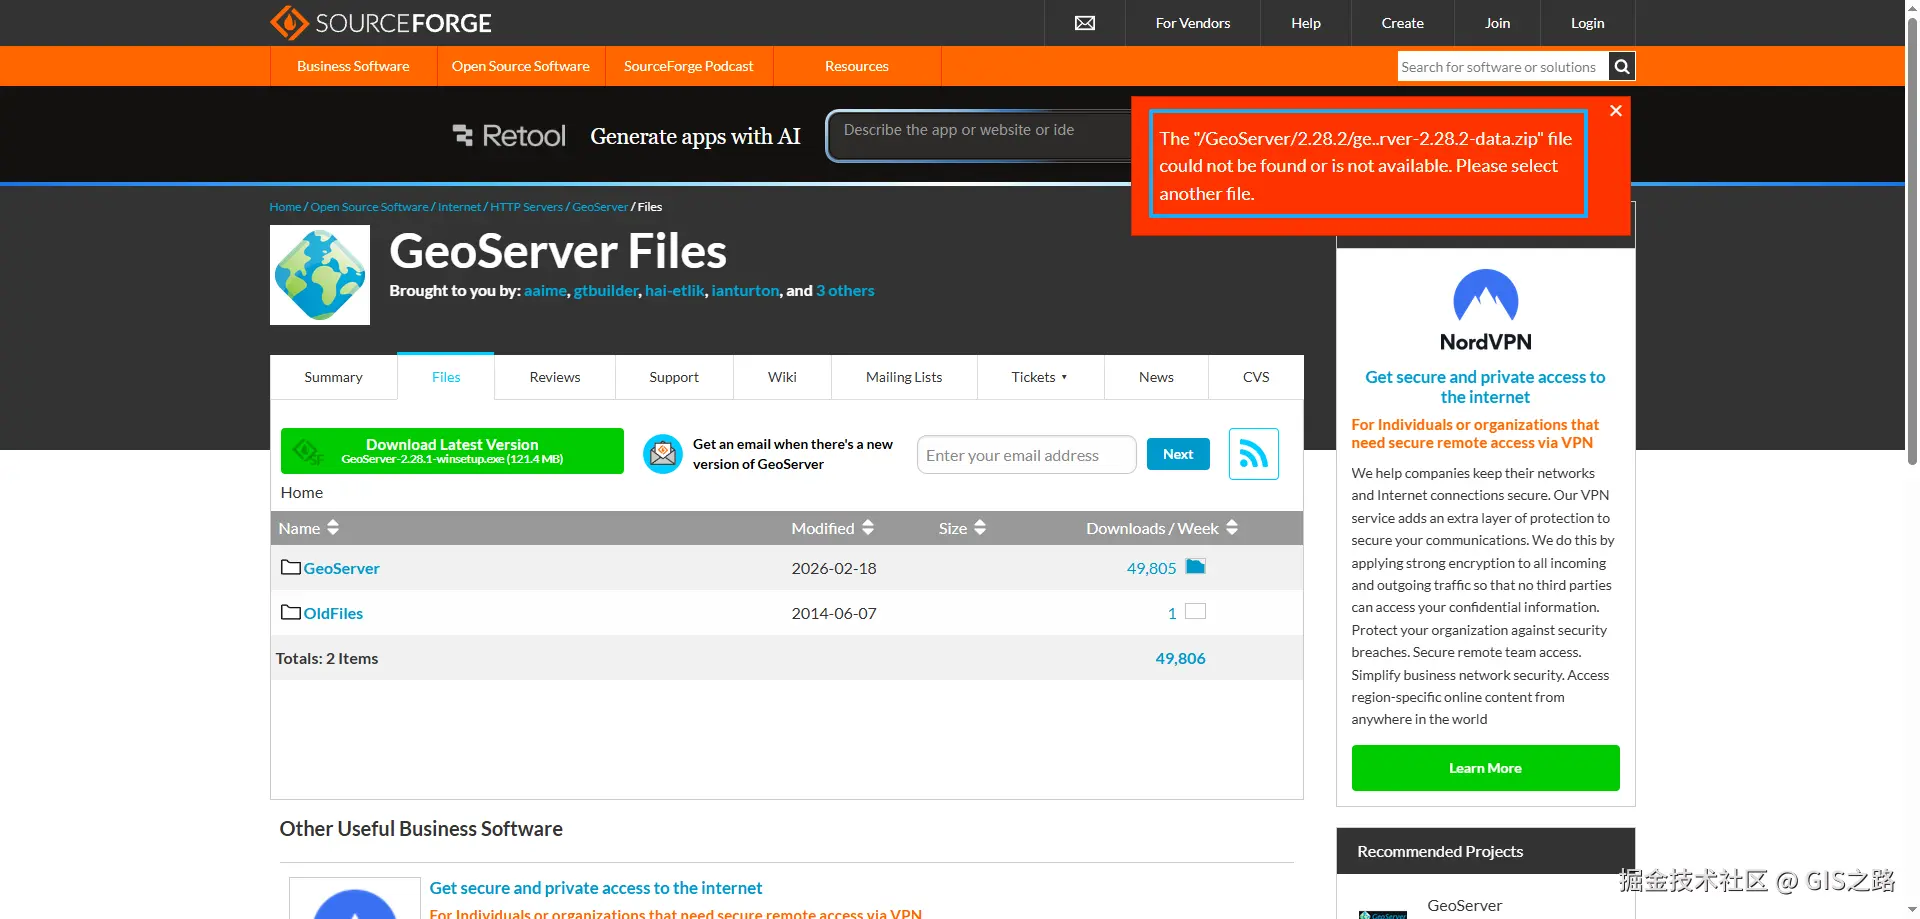Screen dimensions: 1920x919
Task: Click For Vendors in top bar
Action: (x=1193, y=23)
